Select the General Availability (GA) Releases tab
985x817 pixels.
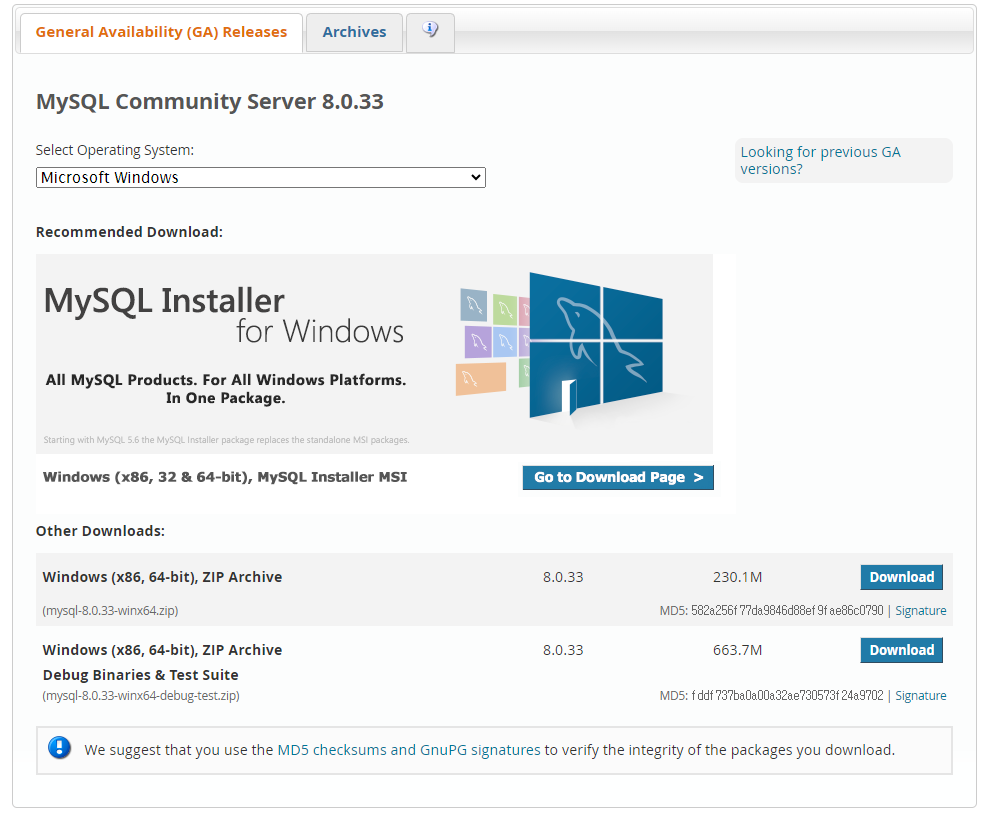tap(160, 31)
